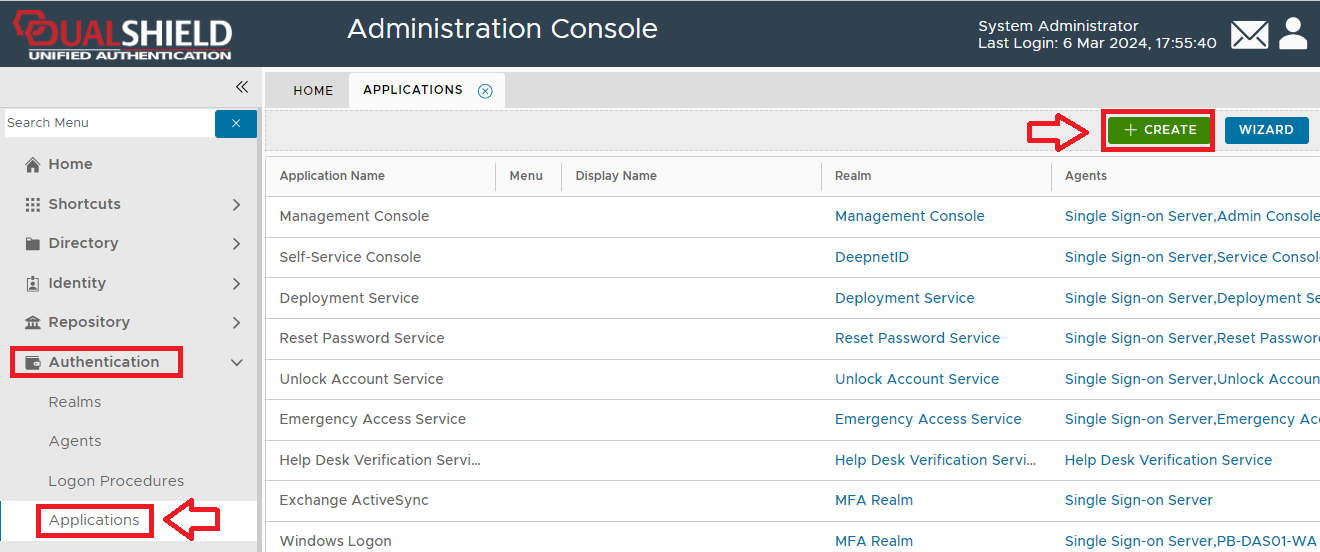Click the Repository bank icon

(33, 323)
